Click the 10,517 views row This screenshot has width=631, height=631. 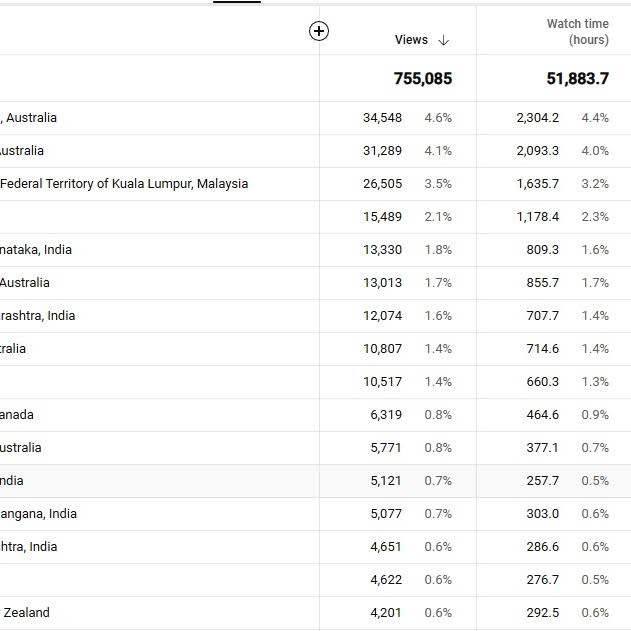coord(316,382)
